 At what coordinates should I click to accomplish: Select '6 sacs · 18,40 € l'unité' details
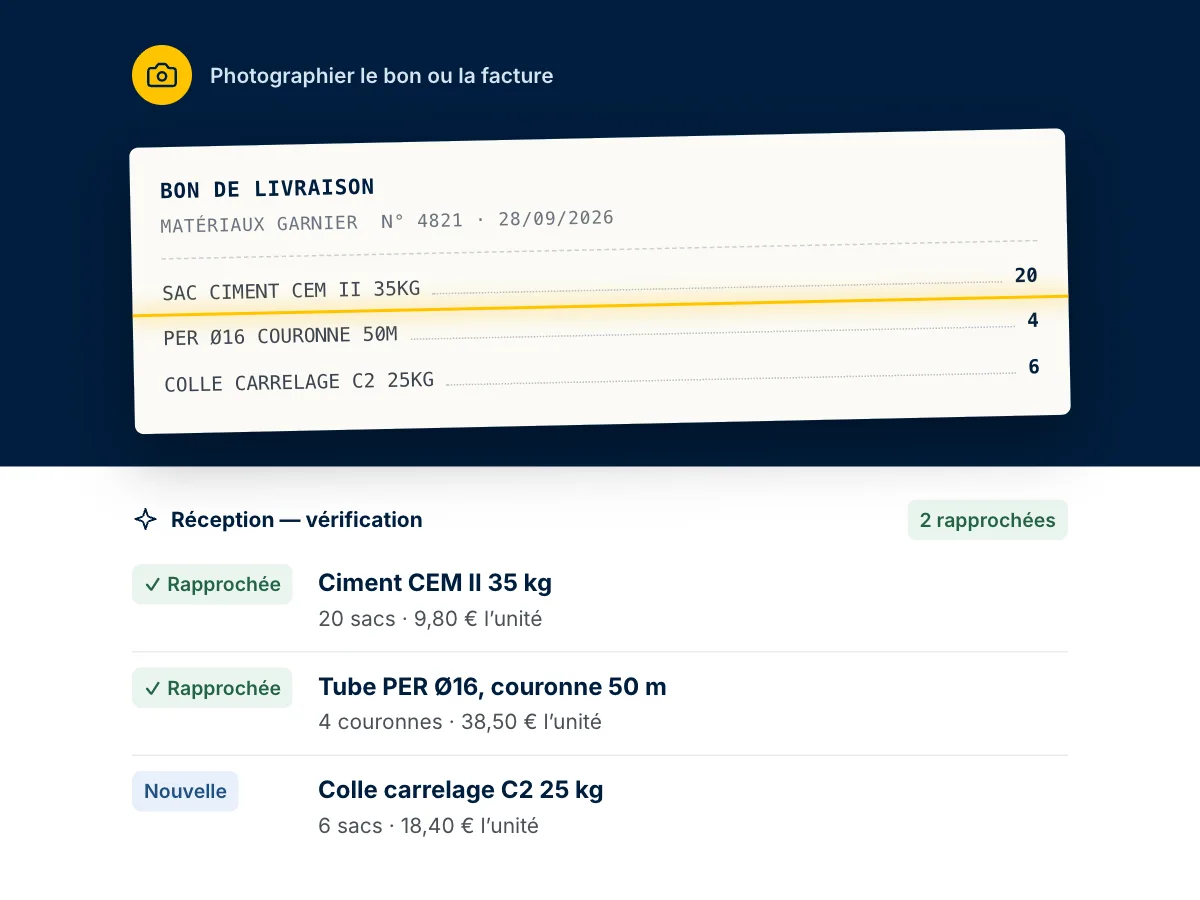point(428,826)
